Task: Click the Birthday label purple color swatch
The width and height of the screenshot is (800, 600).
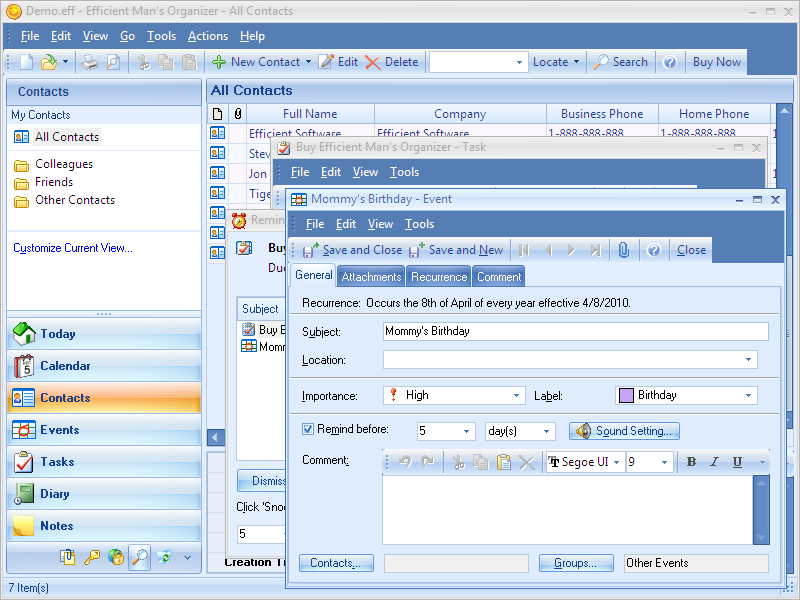Action: (626, 396)
